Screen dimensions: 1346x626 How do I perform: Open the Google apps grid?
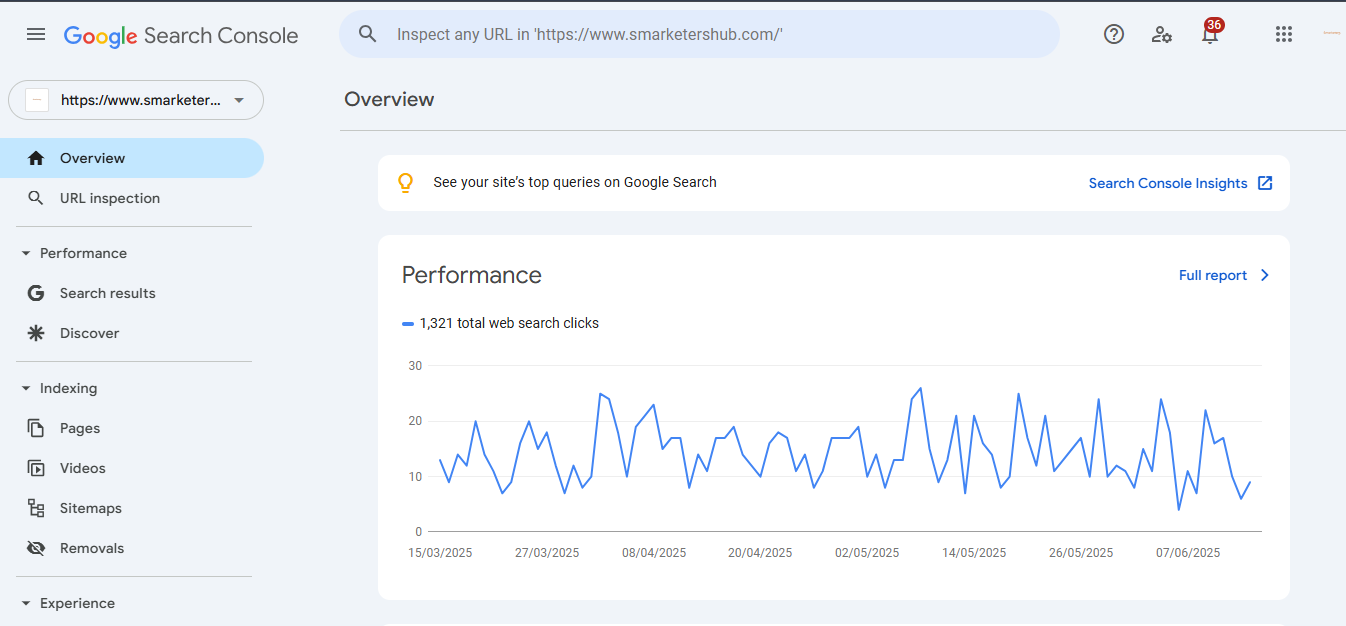[1284, 34]
